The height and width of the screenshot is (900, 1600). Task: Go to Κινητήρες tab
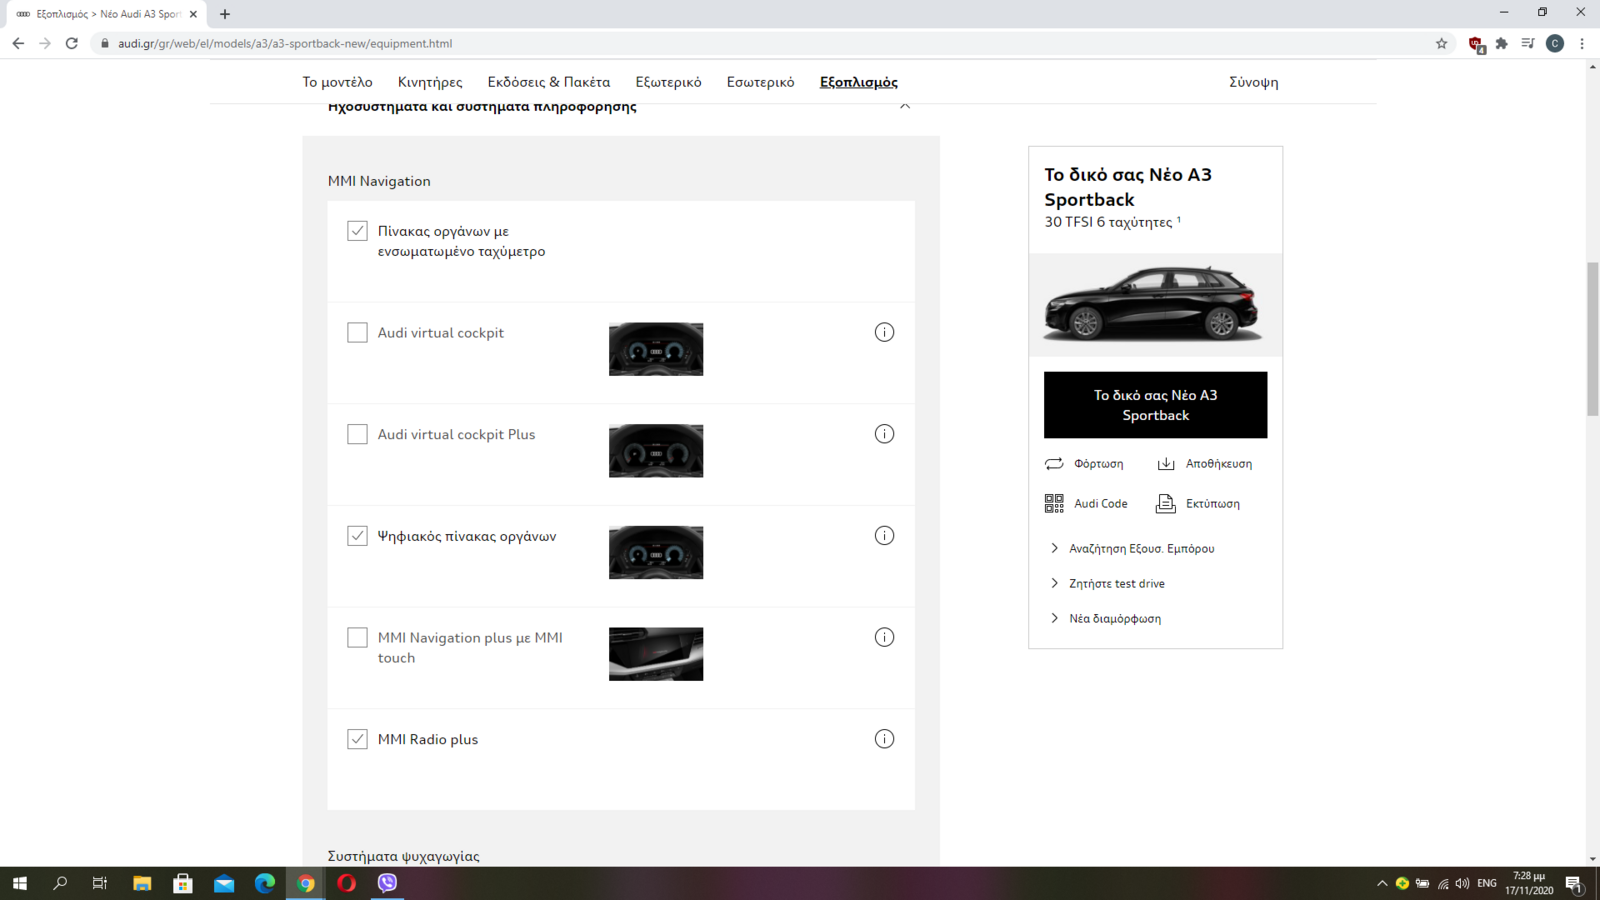(x=430, y=82)
